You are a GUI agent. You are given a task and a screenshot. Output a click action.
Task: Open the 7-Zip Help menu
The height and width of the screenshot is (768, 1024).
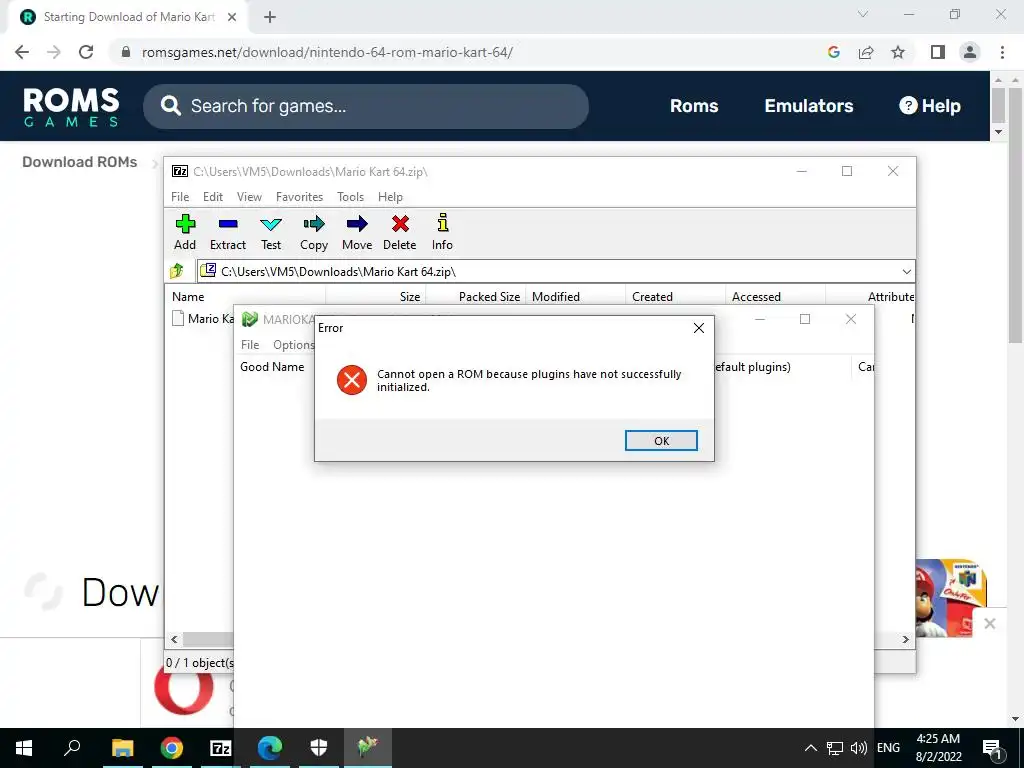[391, 197]
